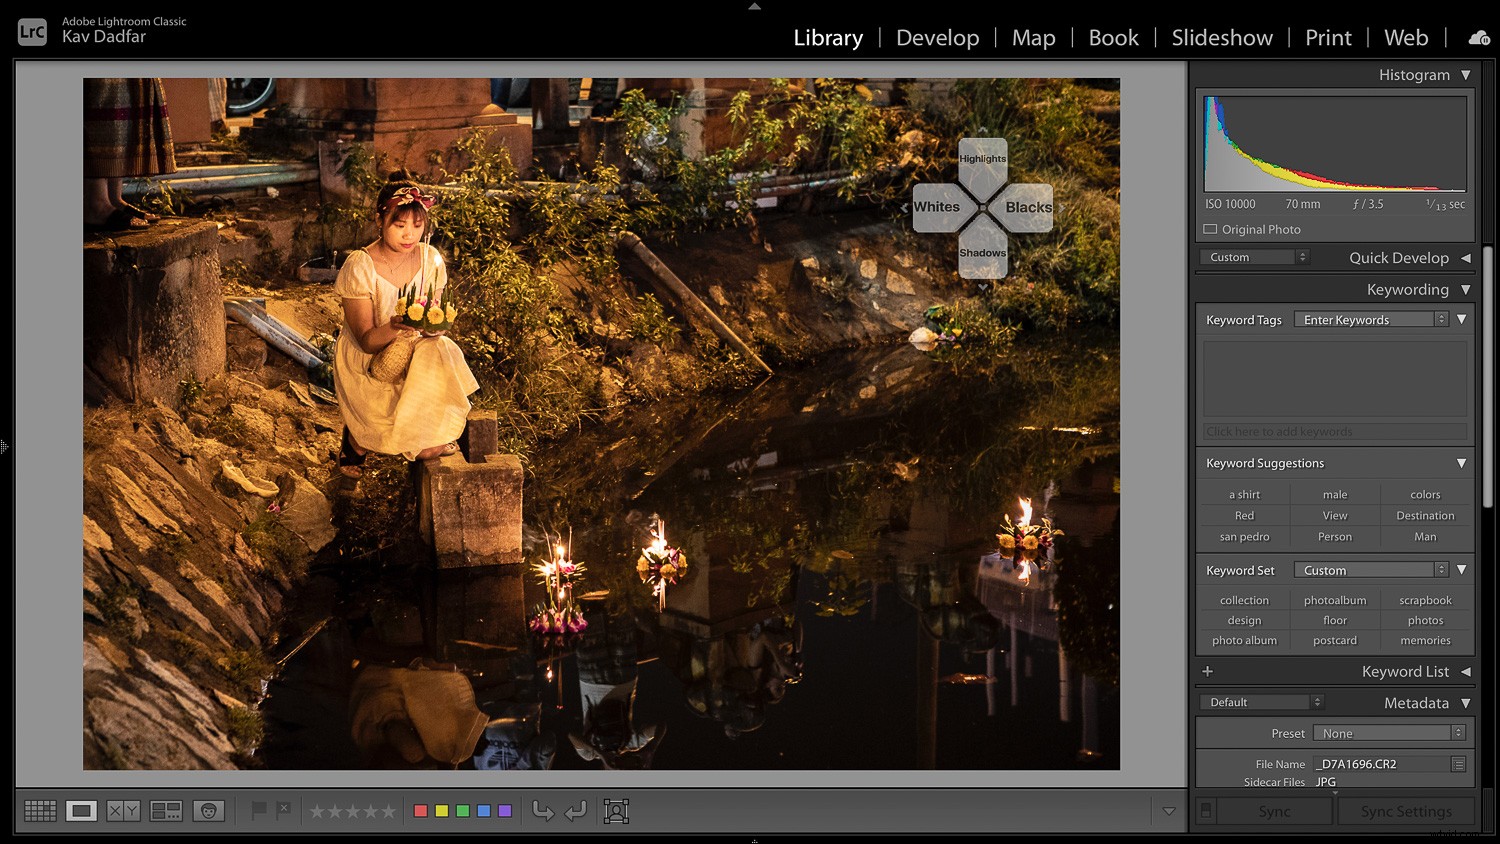Select the Grid view icon

tap(40, 810)
